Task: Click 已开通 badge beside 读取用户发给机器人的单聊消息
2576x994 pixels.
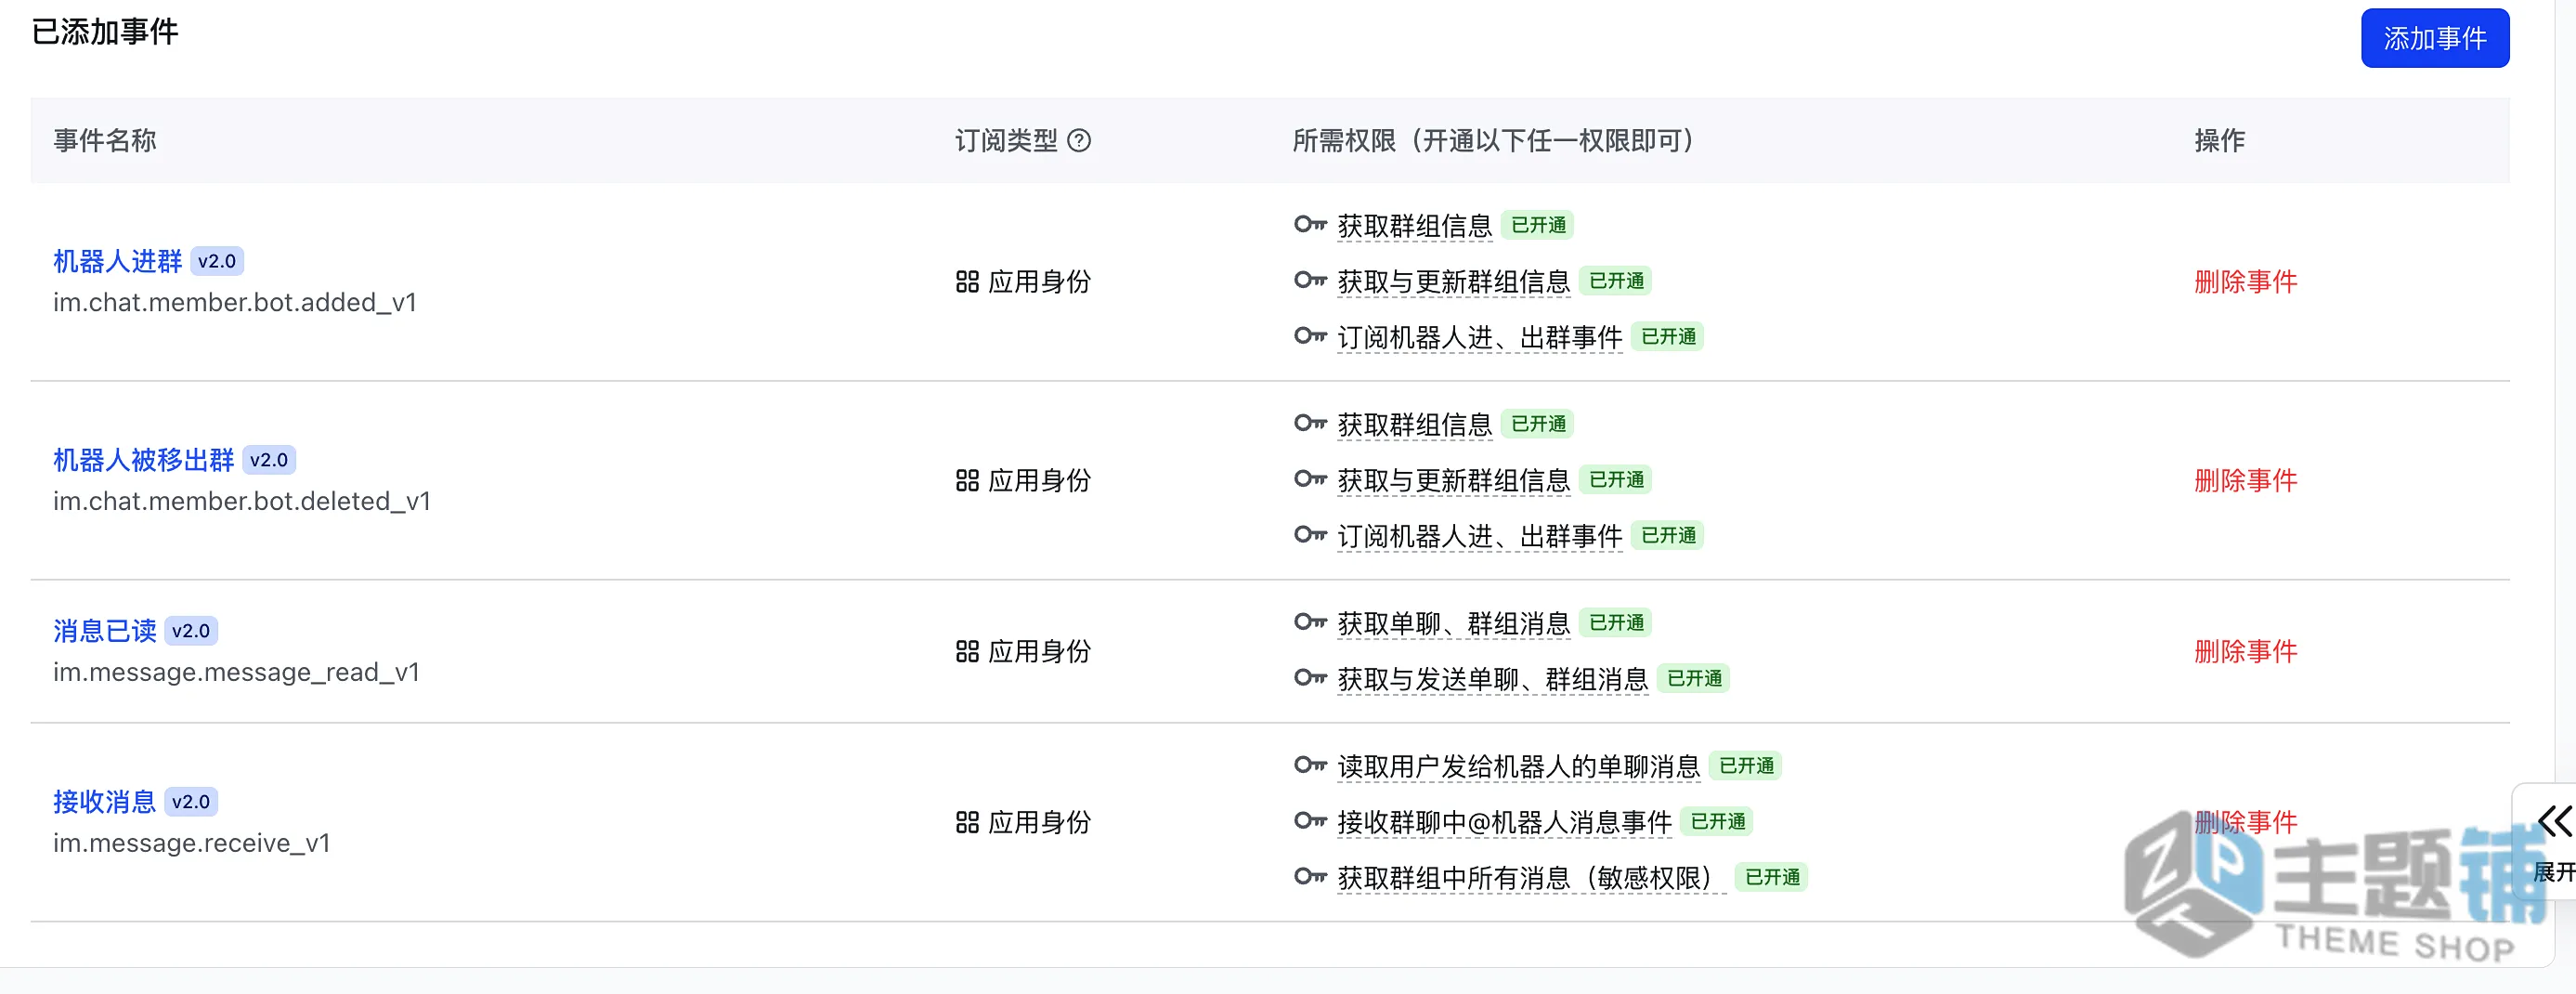Action: pyautogui.click(x=1746, y=766)
